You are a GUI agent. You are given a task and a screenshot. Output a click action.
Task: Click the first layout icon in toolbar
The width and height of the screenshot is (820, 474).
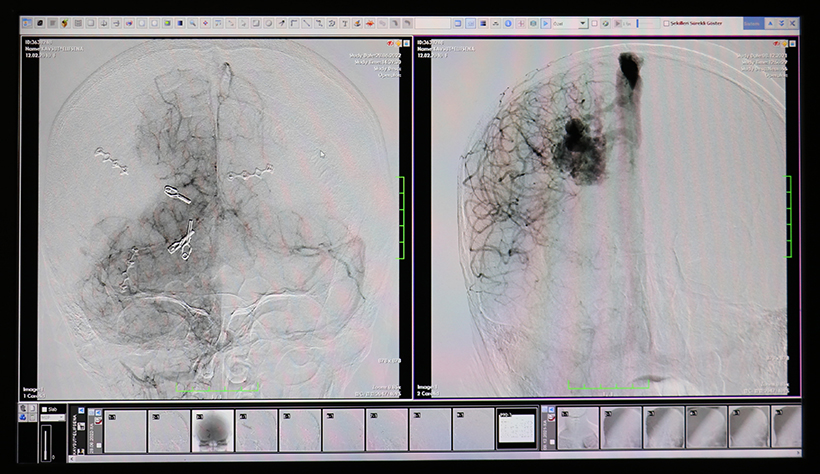click(26, 24)
